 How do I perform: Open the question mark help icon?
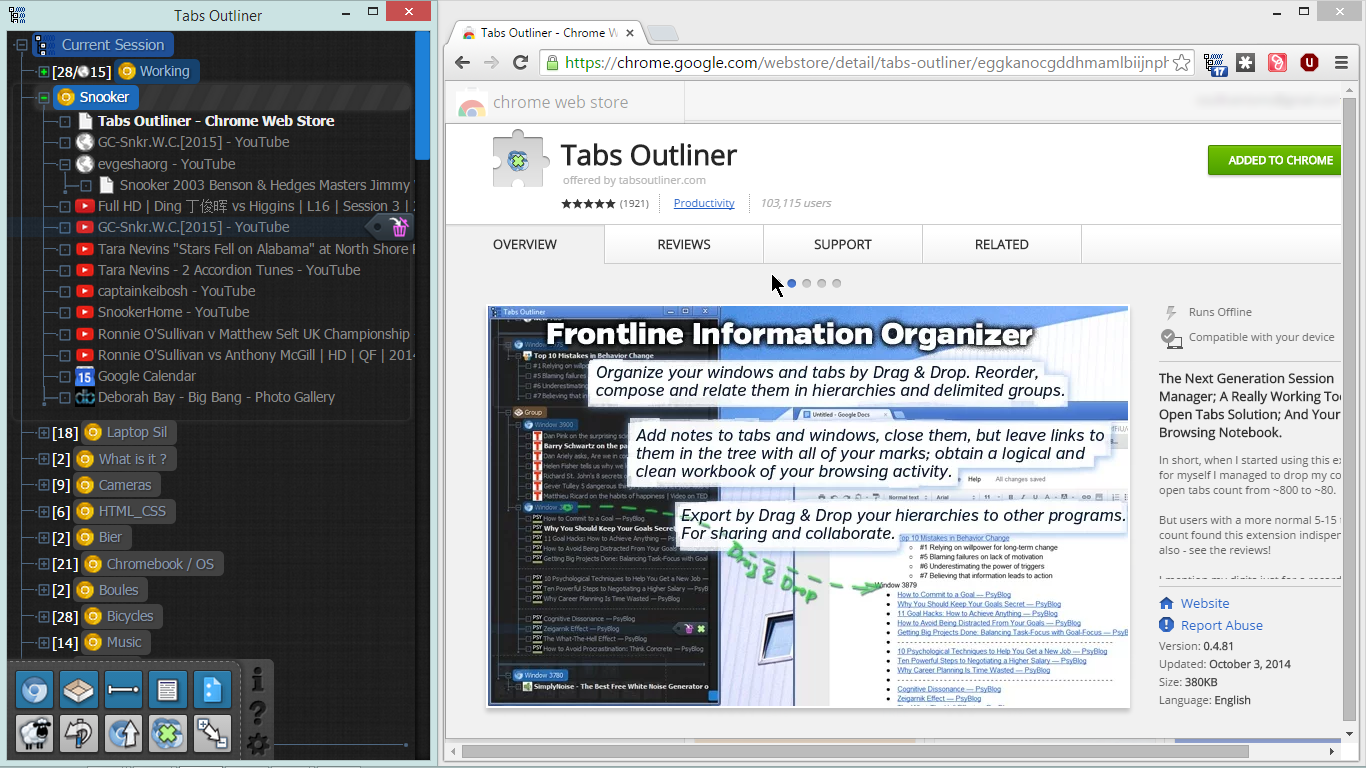257,713
